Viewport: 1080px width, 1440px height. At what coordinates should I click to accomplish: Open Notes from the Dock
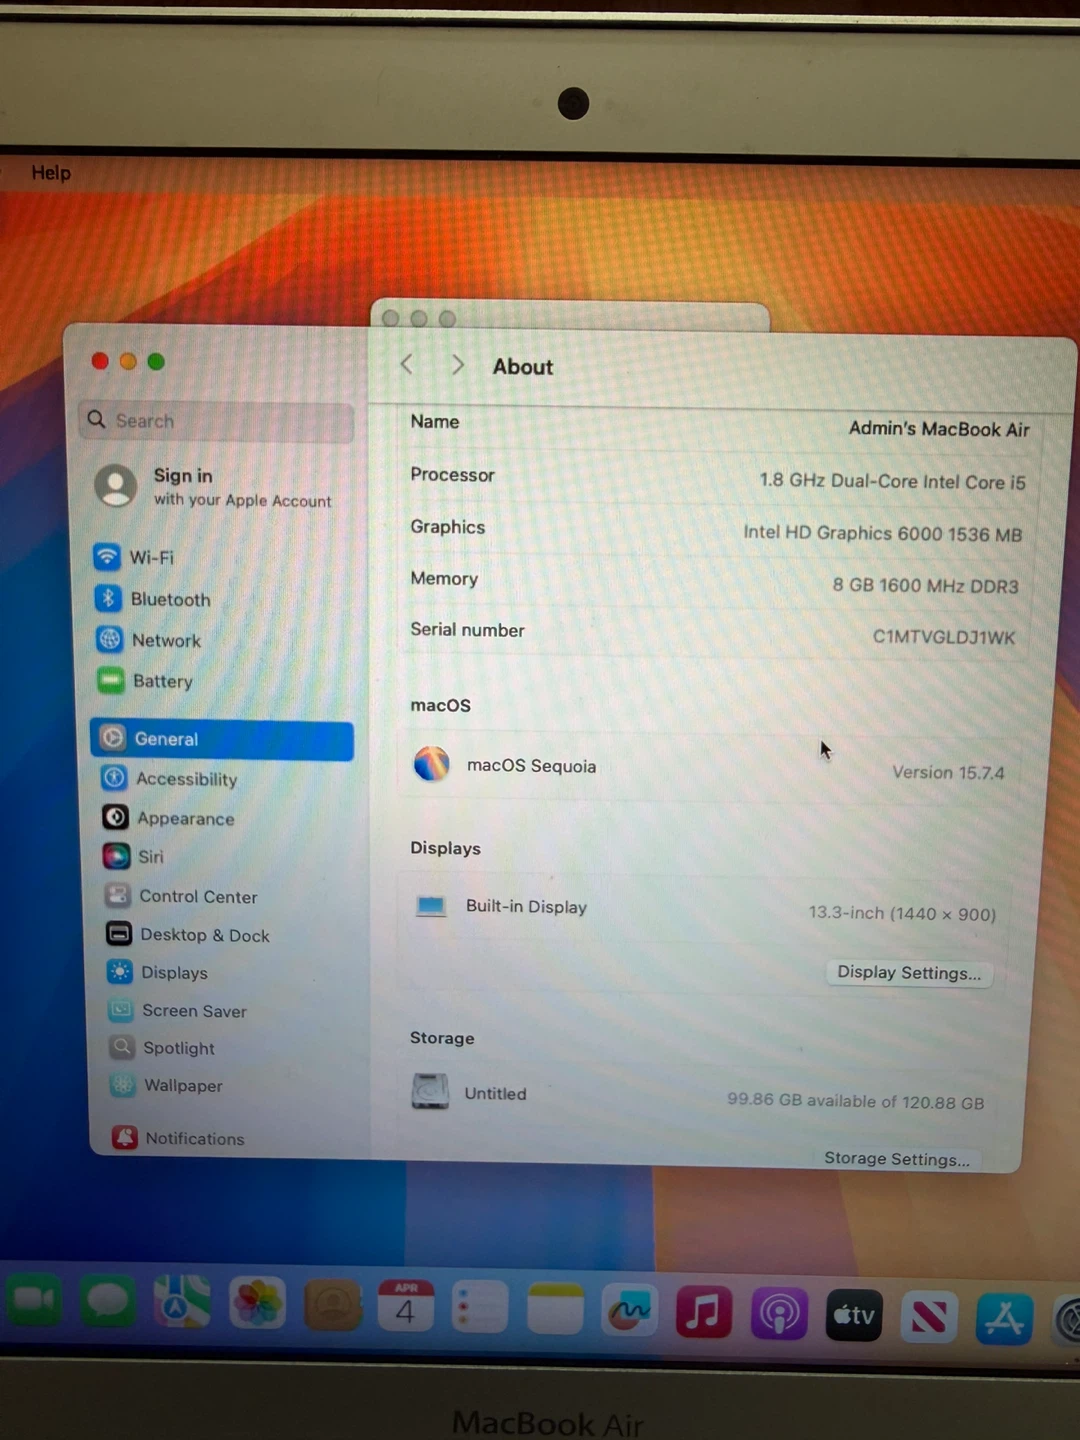click(555, 1309)
